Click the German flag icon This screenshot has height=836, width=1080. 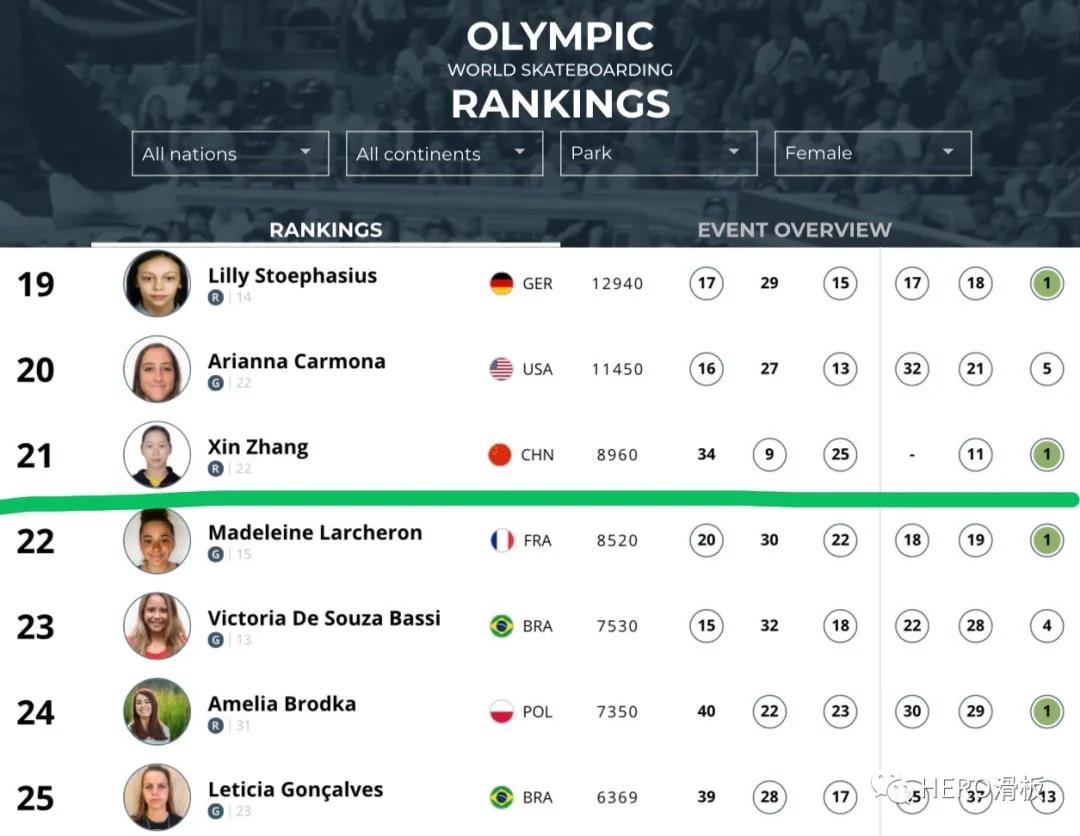[x=501, y=283]
